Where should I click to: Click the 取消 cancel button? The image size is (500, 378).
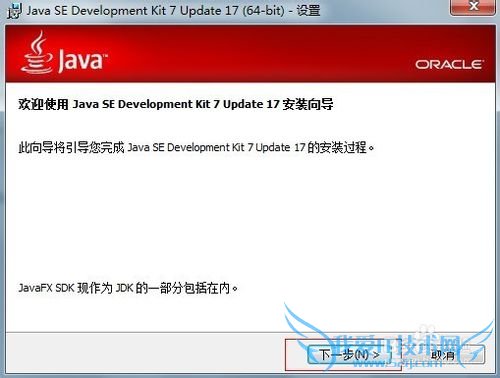pyautogui.click(x=443, y=355)
